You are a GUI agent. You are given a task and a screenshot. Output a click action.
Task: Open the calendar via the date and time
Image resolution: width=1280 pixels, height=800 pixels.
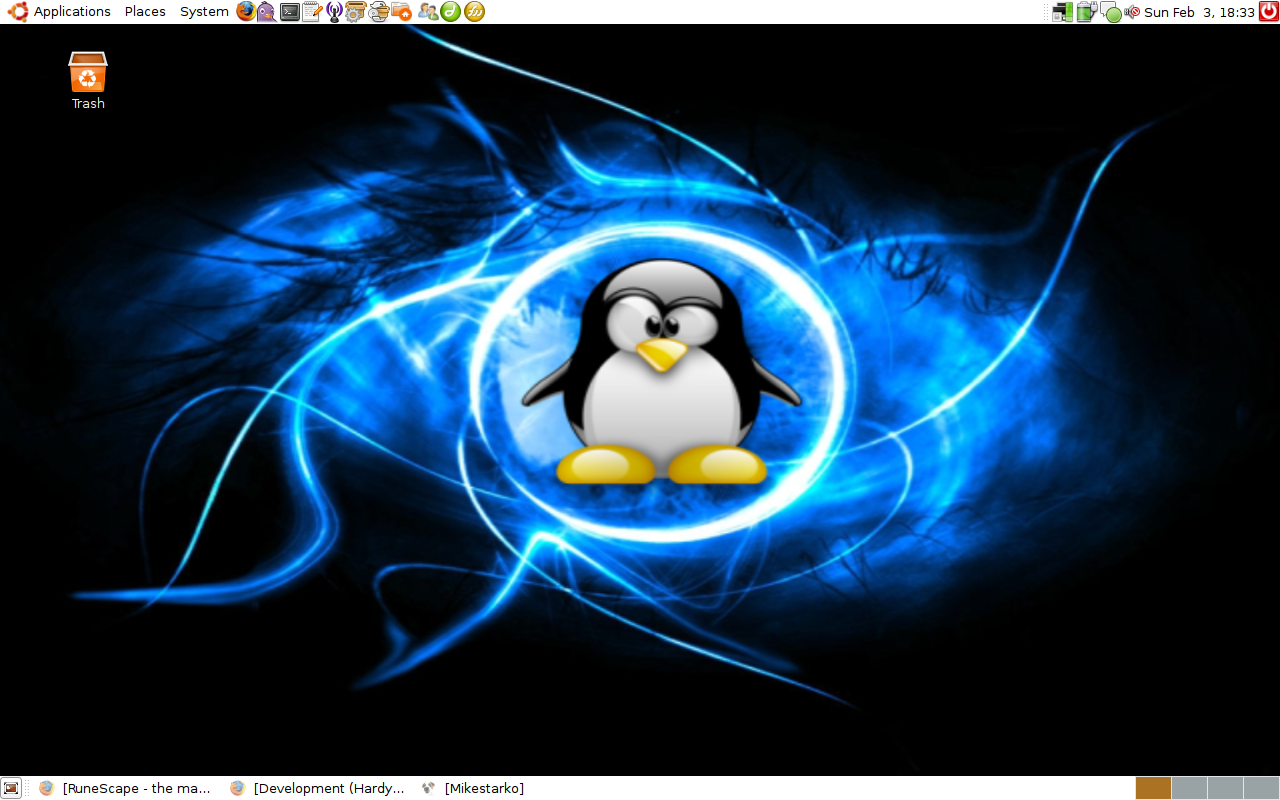(1199, 12)
